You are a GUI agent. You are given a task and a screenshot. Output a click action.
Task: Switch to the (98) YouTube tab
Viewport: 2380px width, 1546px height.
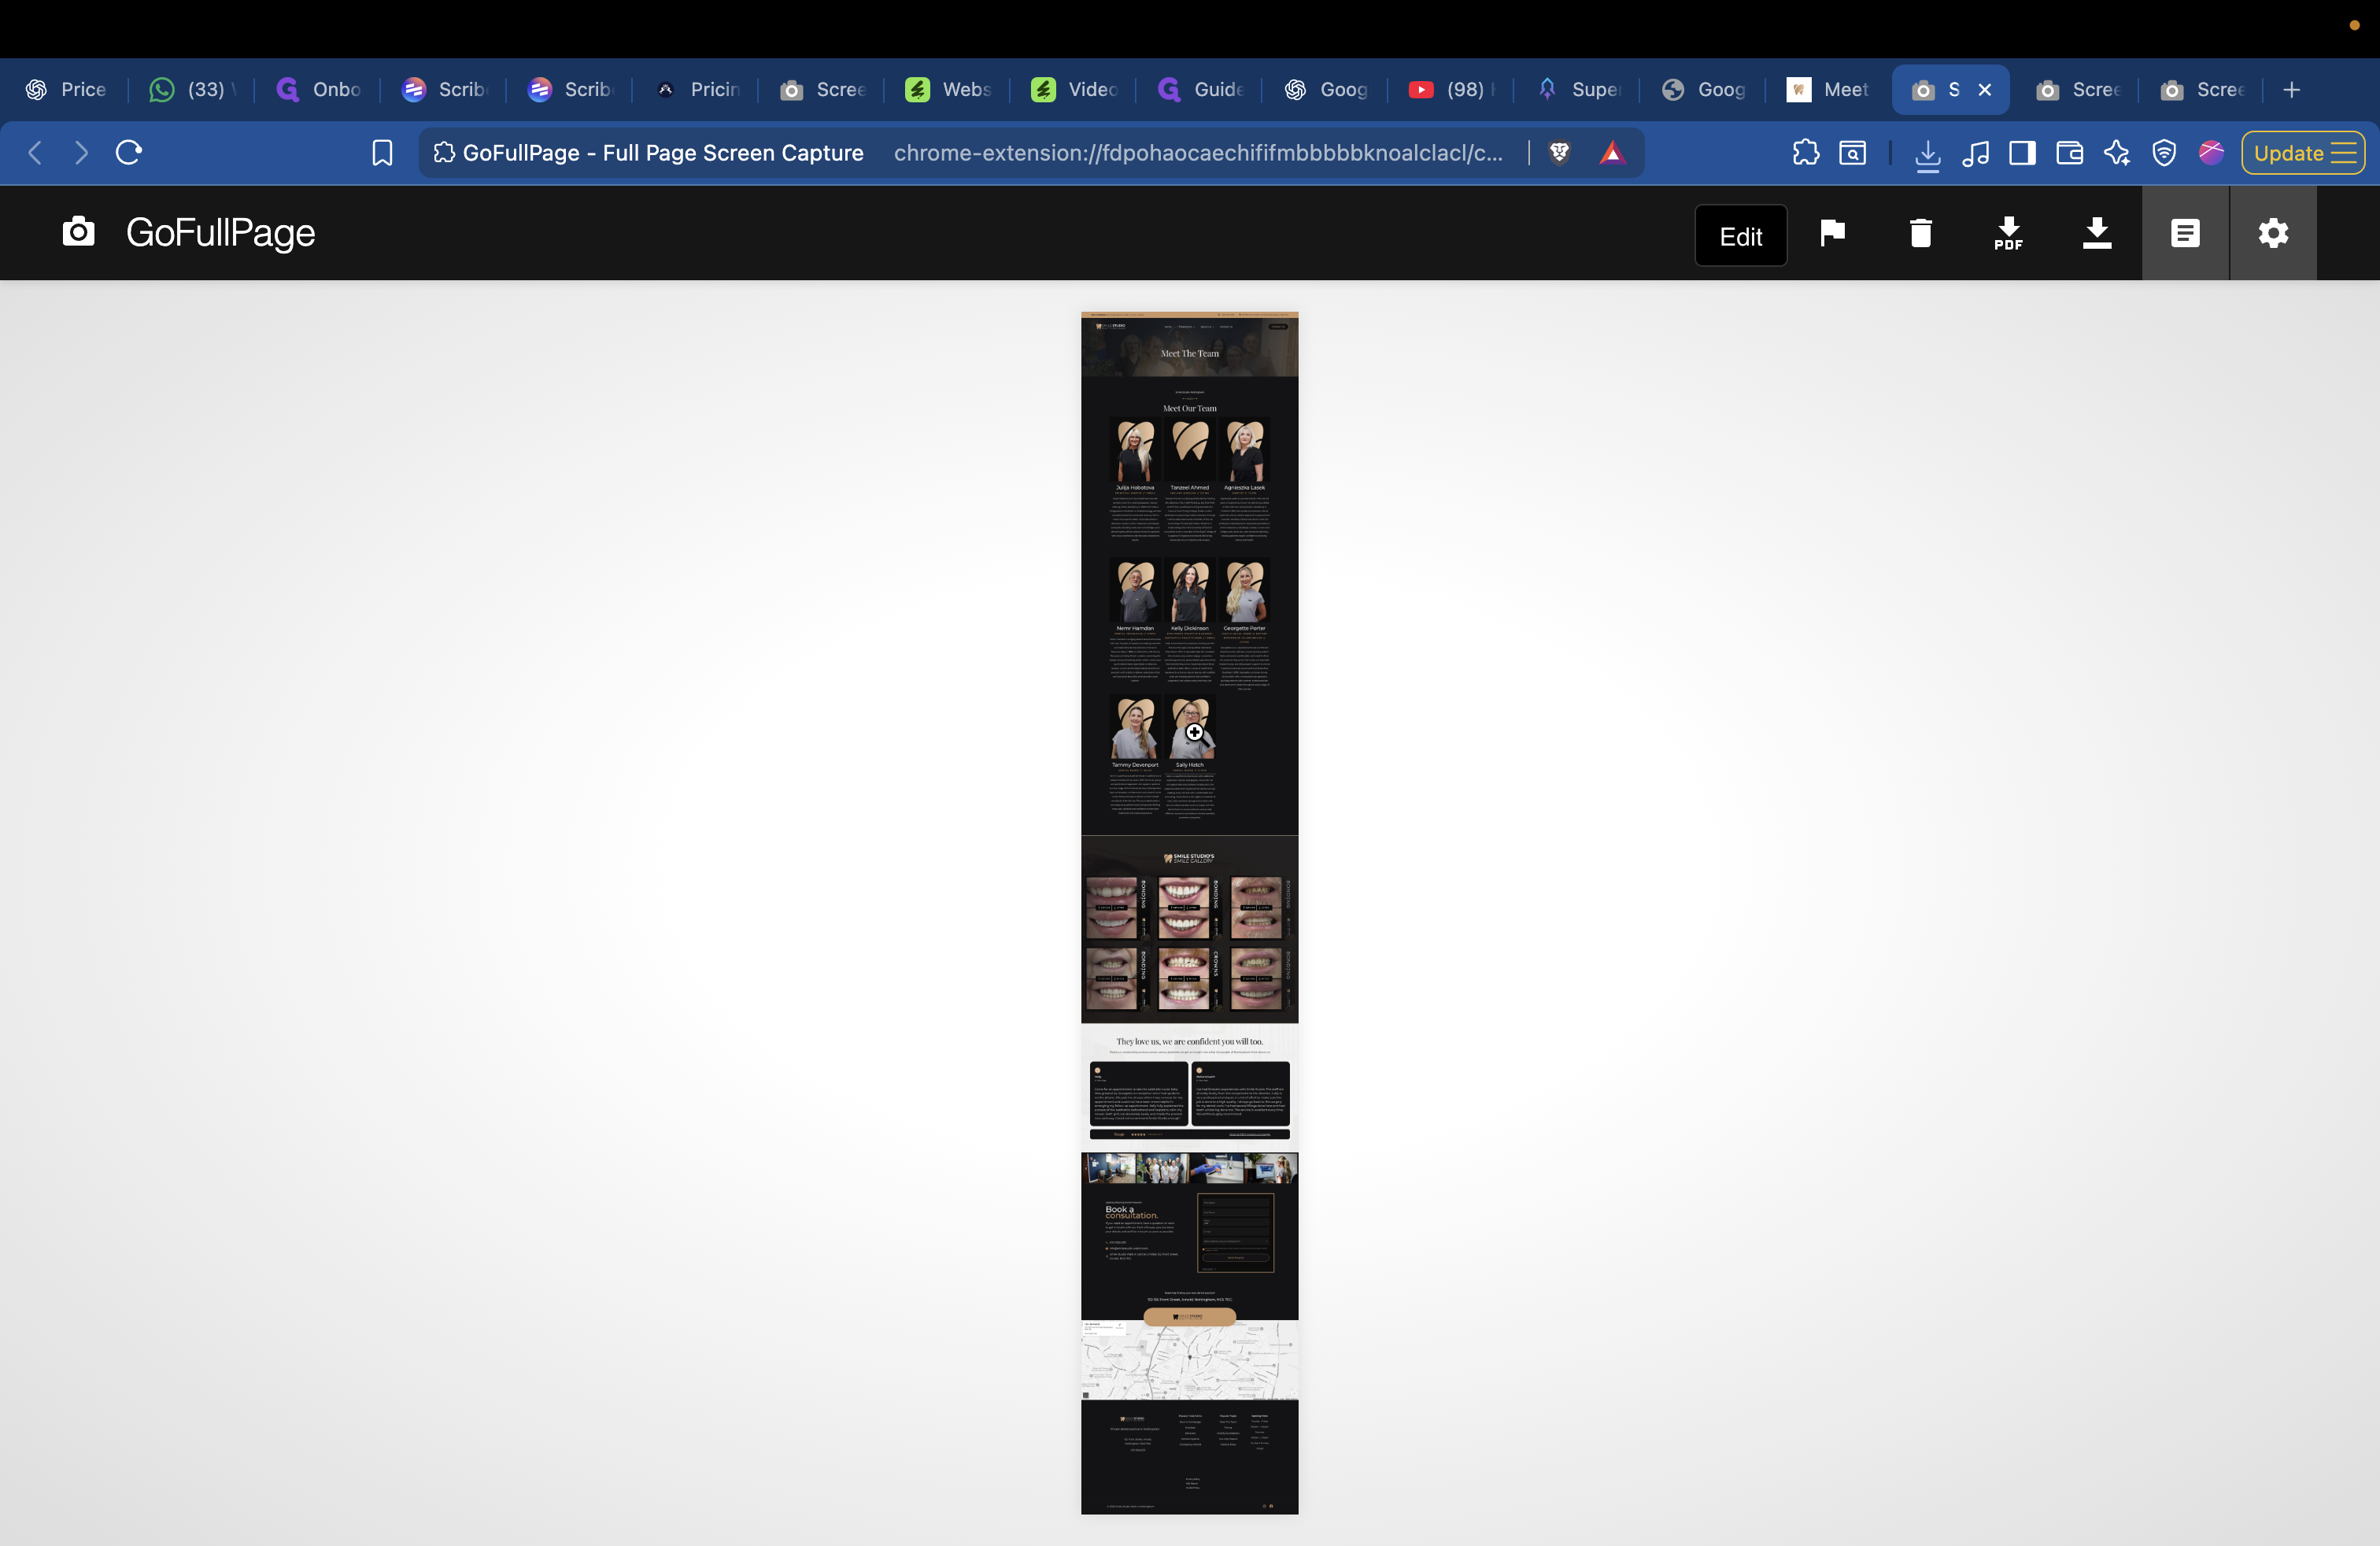pos(1450,89)
